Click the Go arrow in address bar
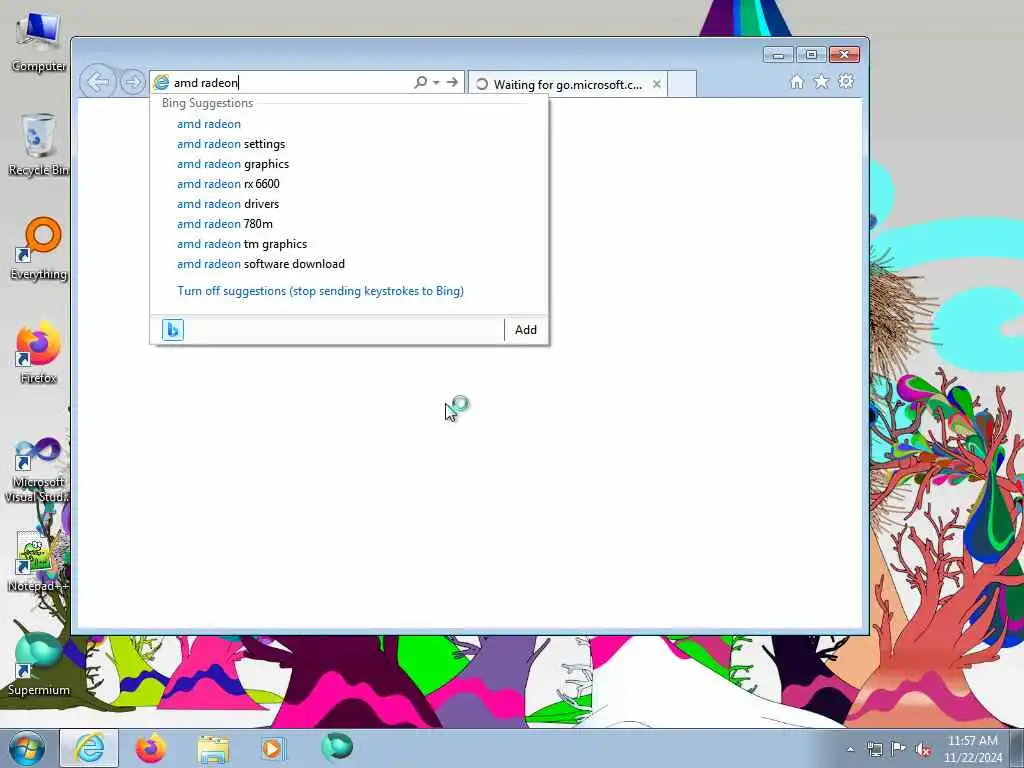 point(452,82)
